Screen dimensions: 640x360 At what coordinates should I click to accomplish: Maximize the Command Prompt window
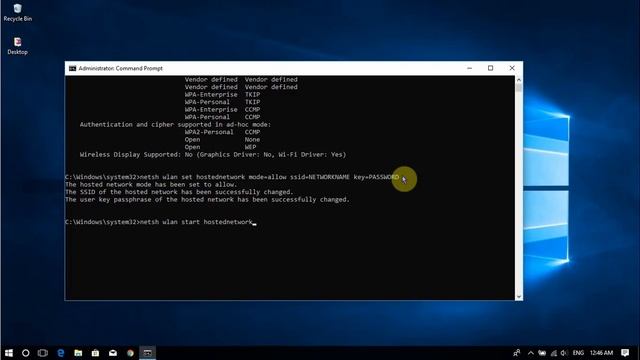(490, 68)
